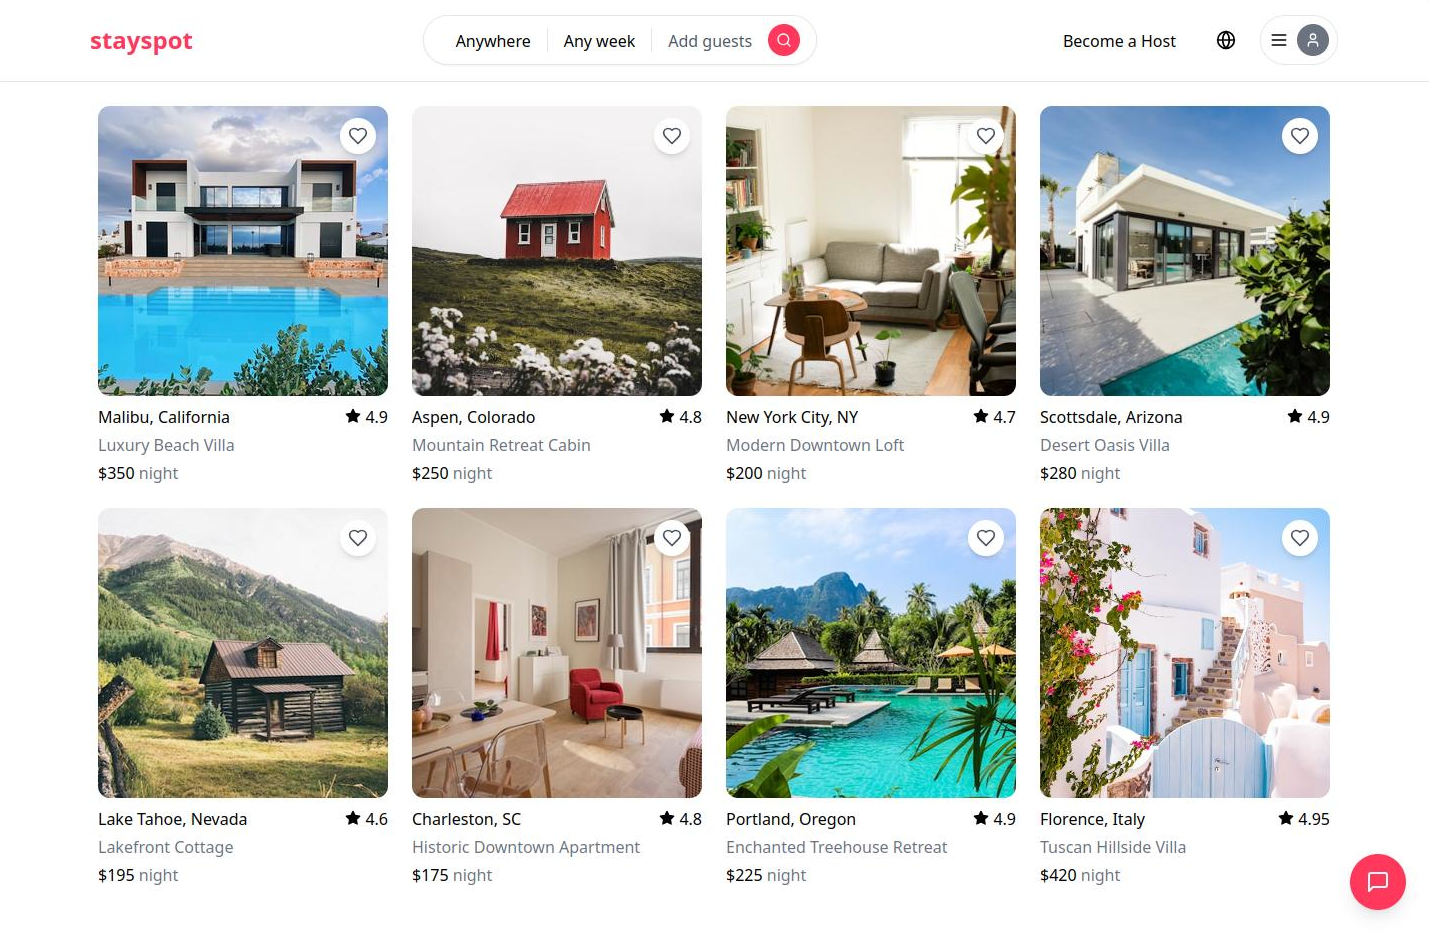This screenshot has width=1429, height=933.
Task: Open the Charleston, SC listing title
Action: click(x=466, y=819)
